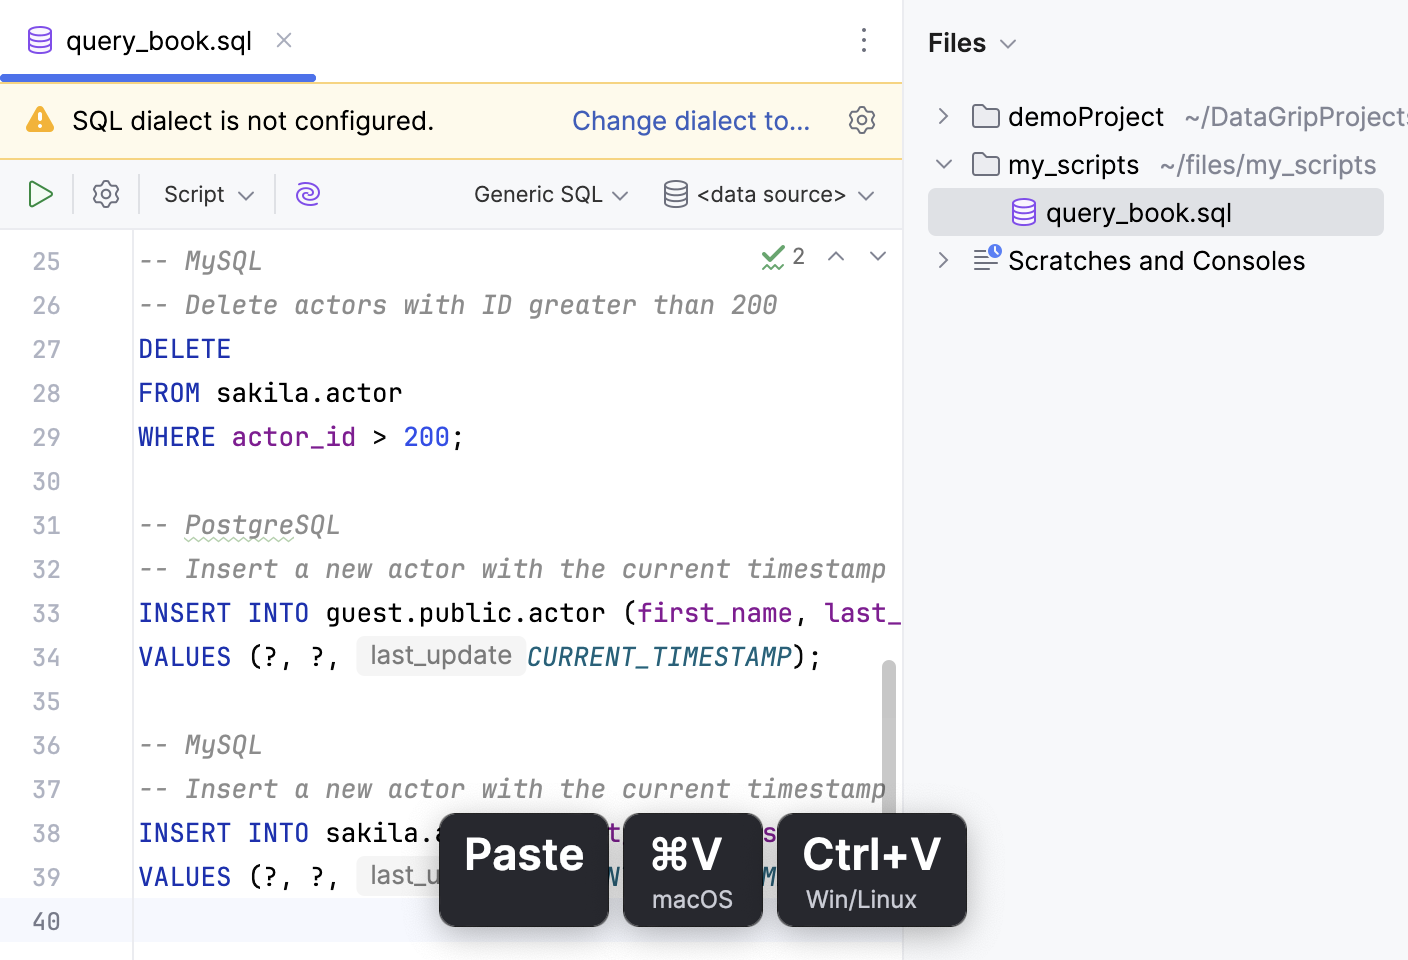Click the Change dialect to link
This screenshot has width=1408, height=960.
point(691,120)
